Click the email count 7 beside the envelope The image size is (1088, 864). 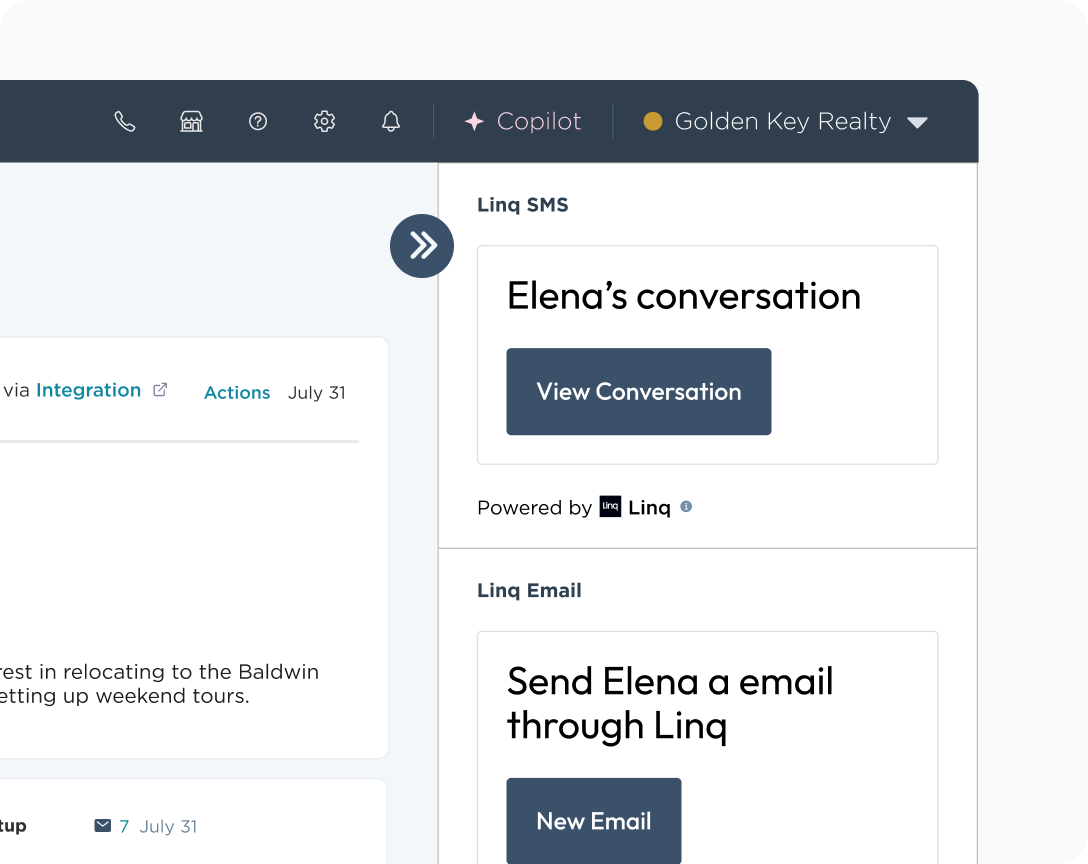point(123,825)
